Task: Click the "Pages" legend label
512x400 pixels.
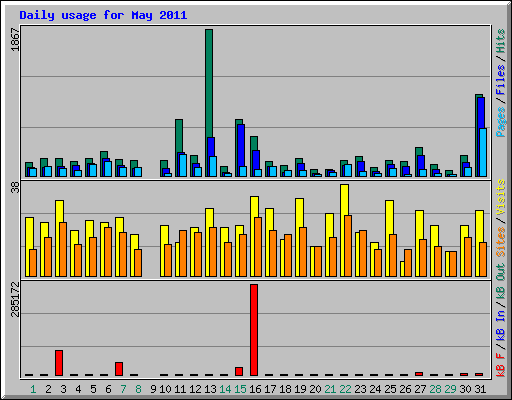Action: coord(500,122)
